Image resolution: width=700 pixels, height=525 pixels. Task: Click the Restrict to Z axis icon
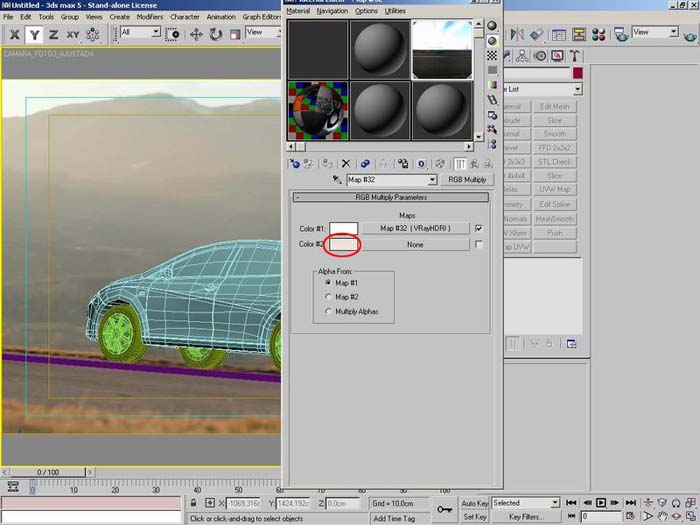click(53, 34)
